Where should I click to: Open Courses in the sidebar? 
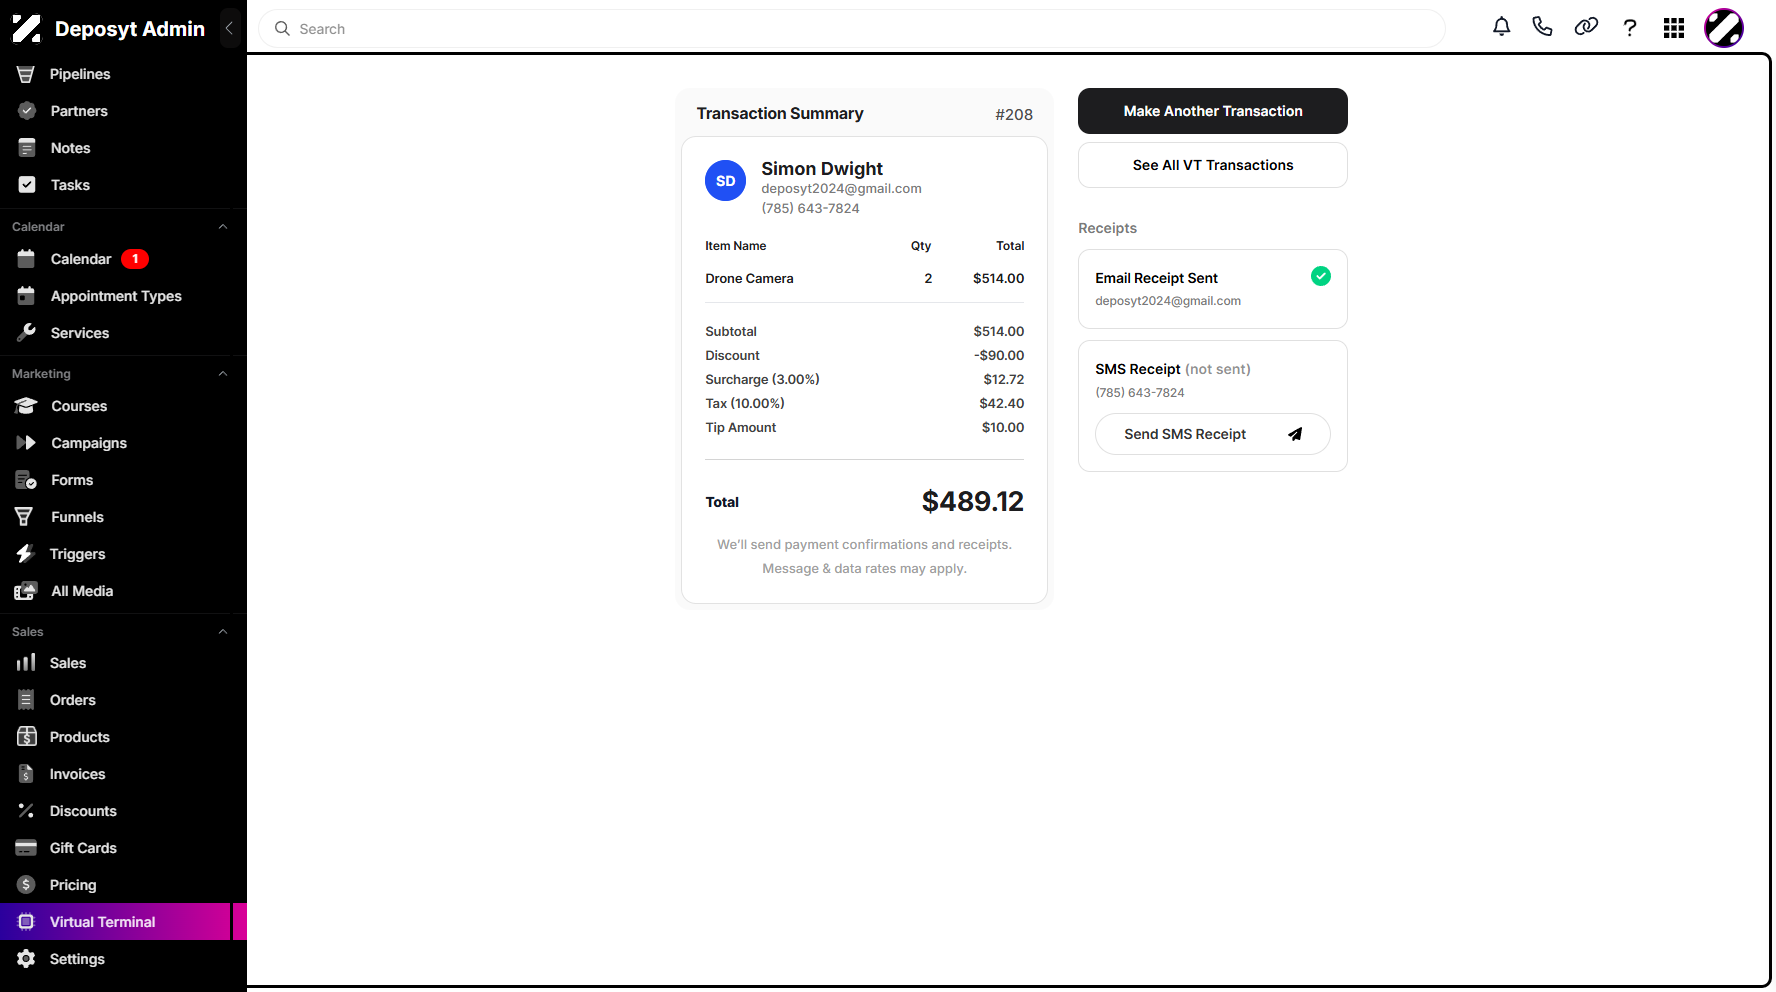[115, 406]
